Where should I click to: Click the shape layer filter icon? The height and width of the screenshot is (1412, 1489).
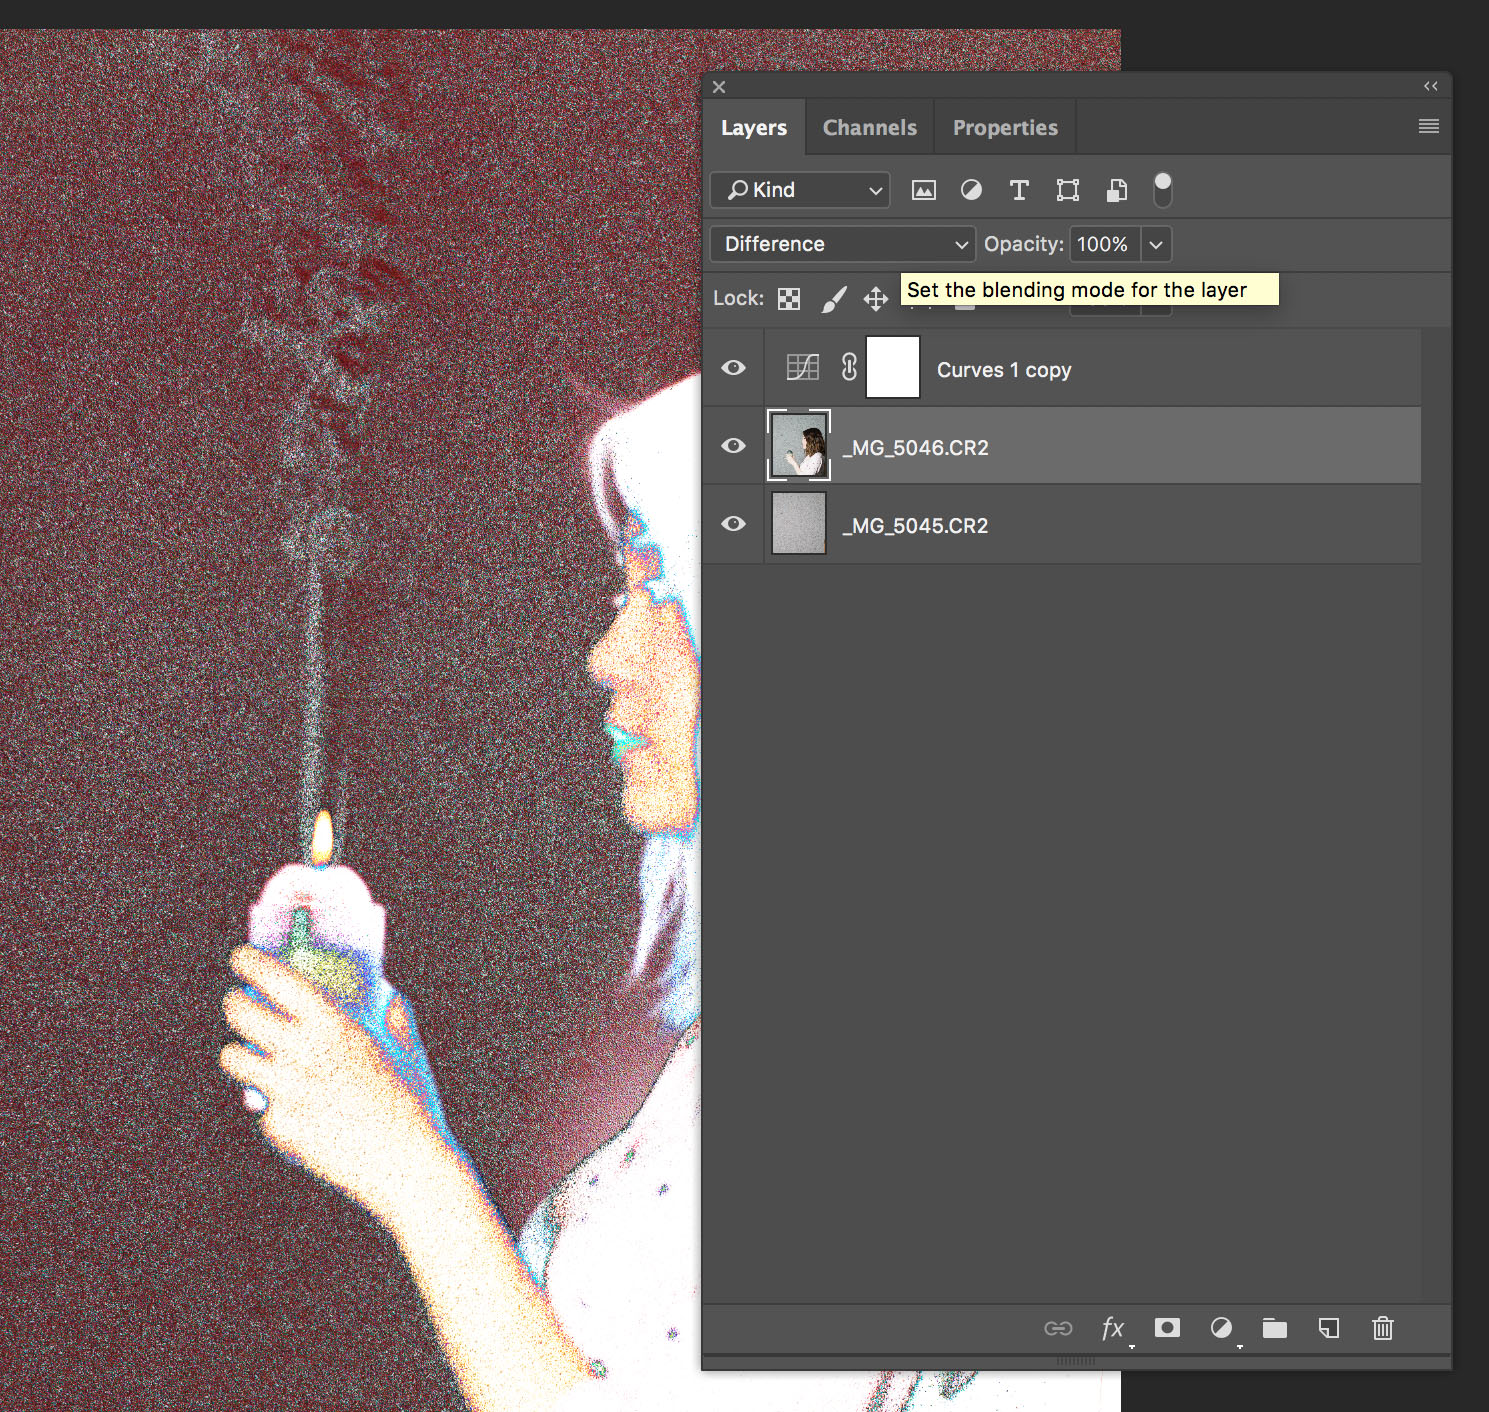pyautogui.click(x=1068, y=190)
